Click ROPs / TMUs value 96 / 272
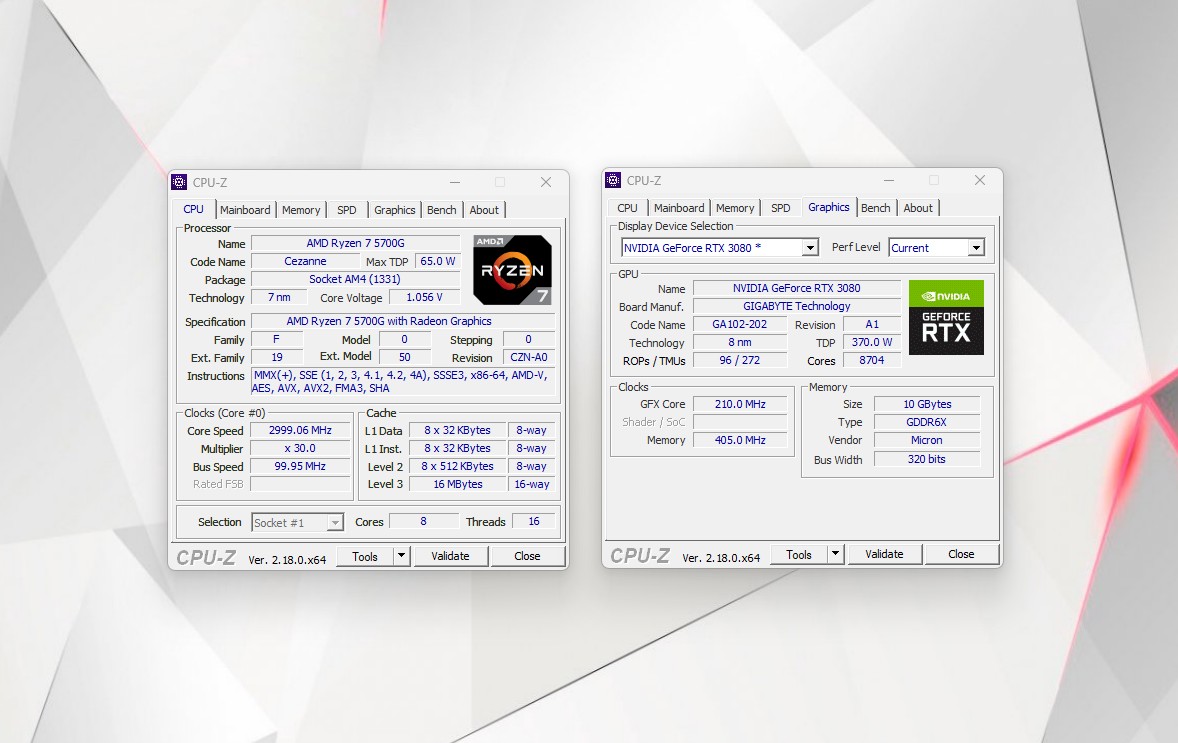The image size is (1178, 743). pos(740,361)
